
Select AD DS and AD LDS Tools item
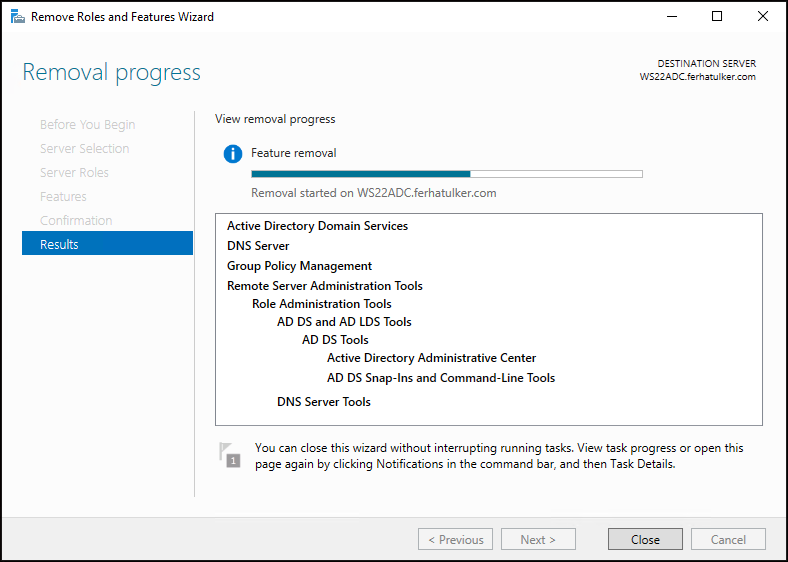(x=344, y=322)
